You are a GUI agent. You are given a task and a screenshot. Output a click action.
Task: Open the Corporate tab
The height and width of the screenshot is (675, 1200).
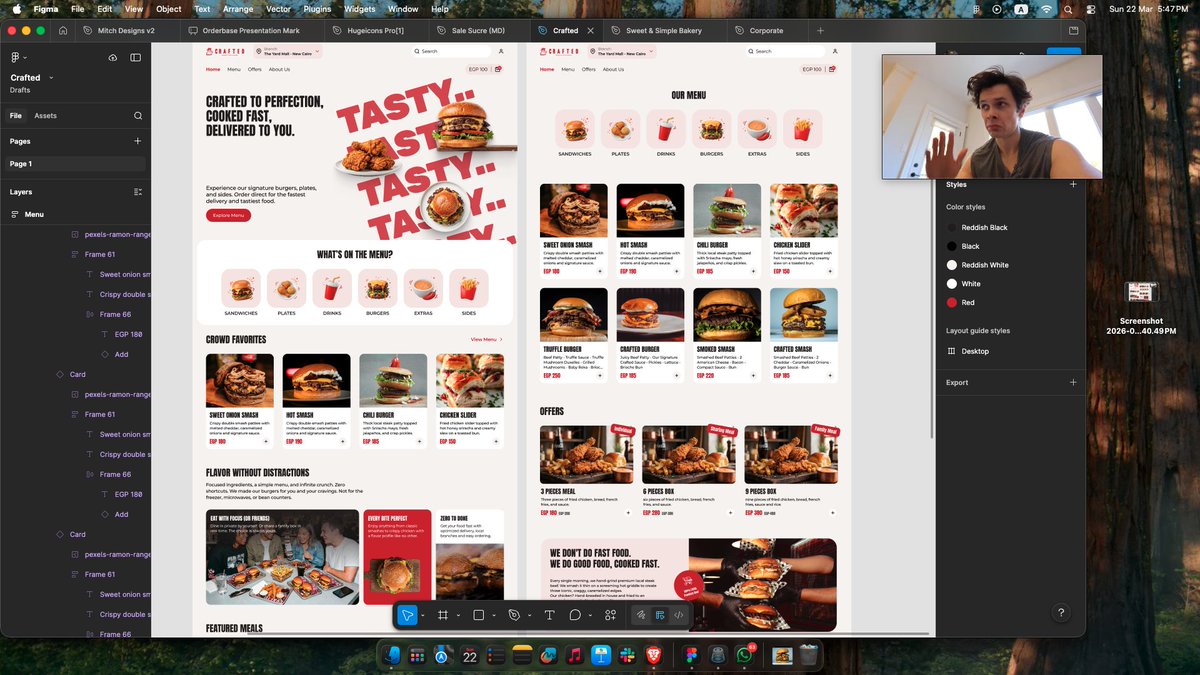tap(766, 31)
